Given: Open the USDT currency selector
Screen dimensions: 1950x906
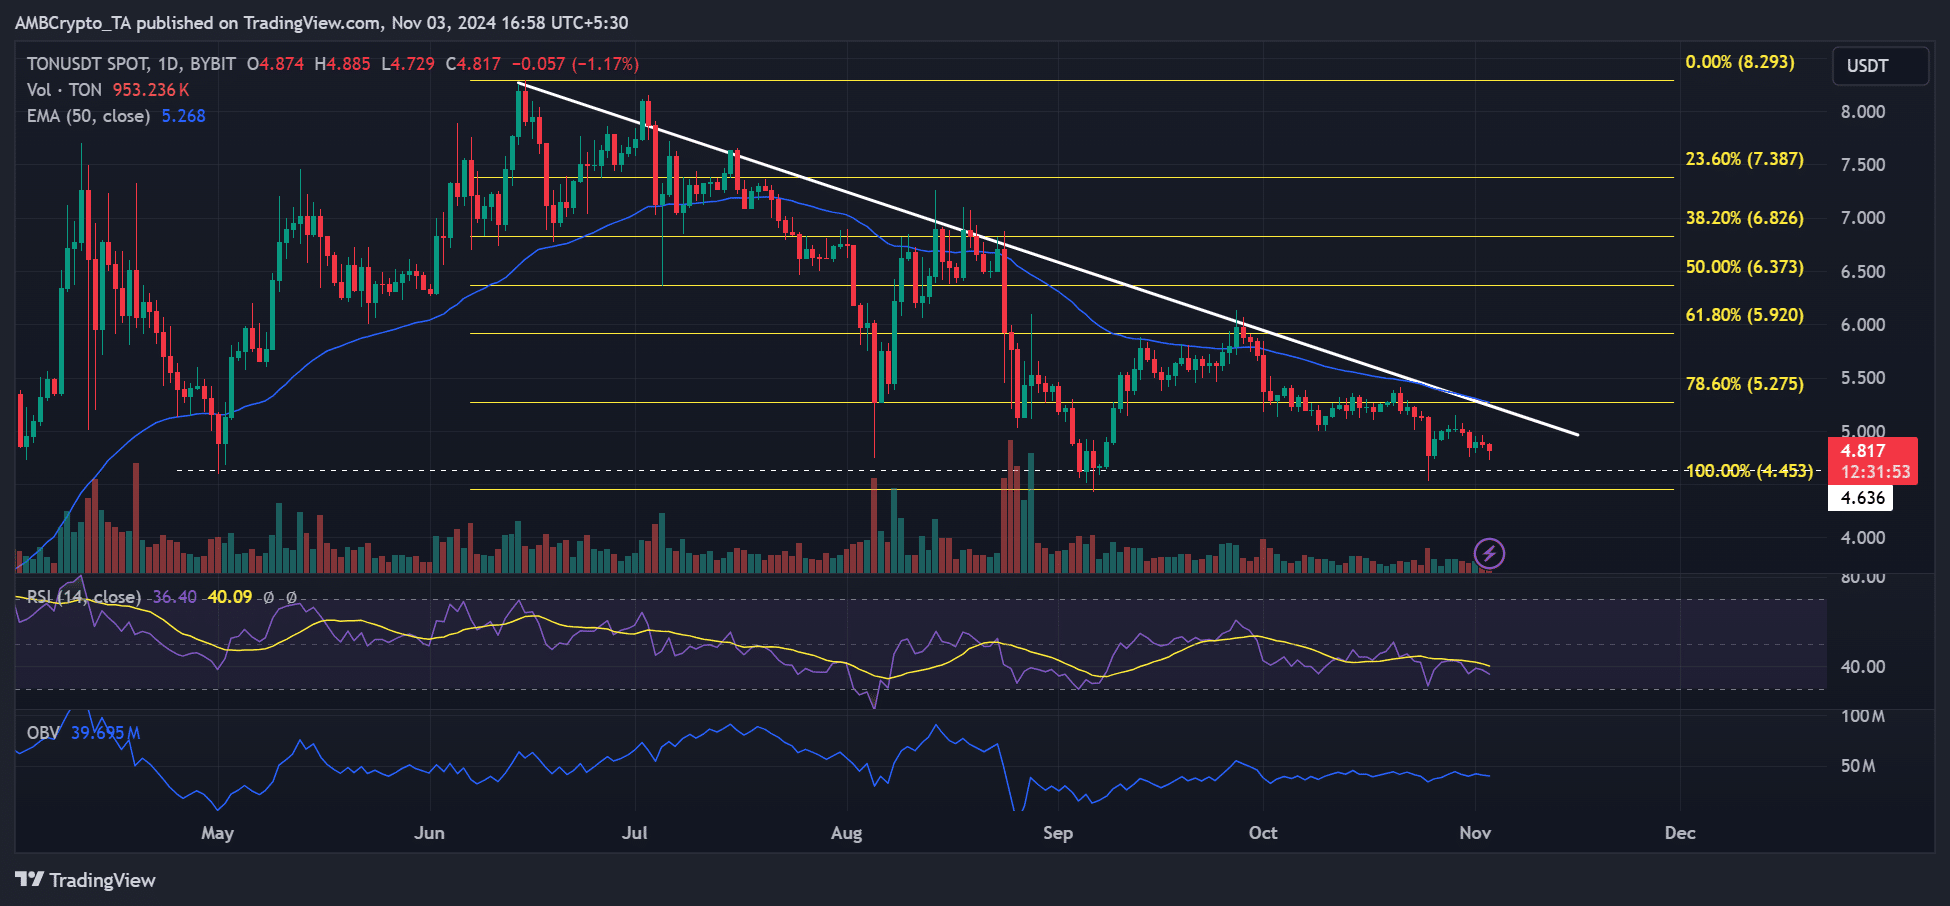Looking at the screenshot, I should (1880, 66).
